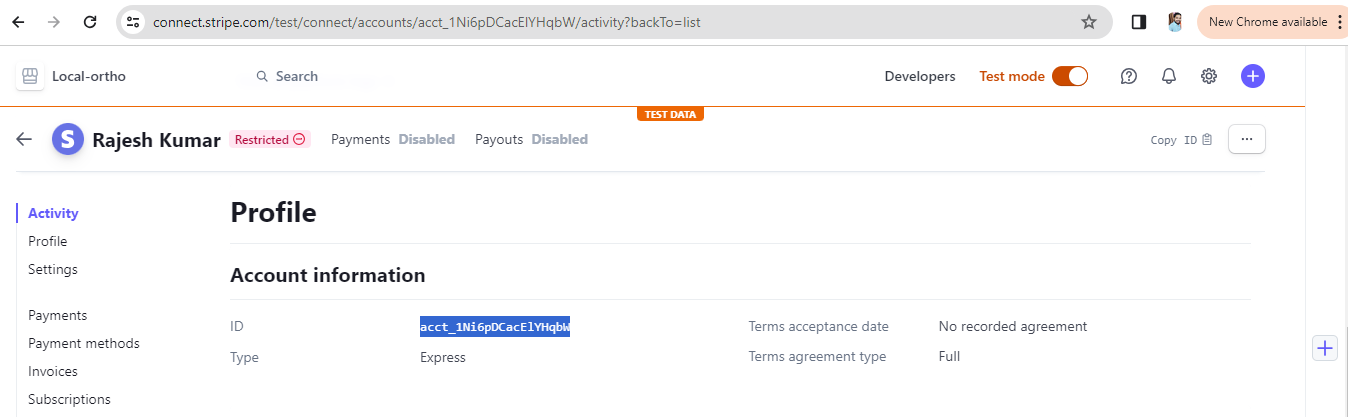Open Invoices in the sidebar

coord(53,371)
